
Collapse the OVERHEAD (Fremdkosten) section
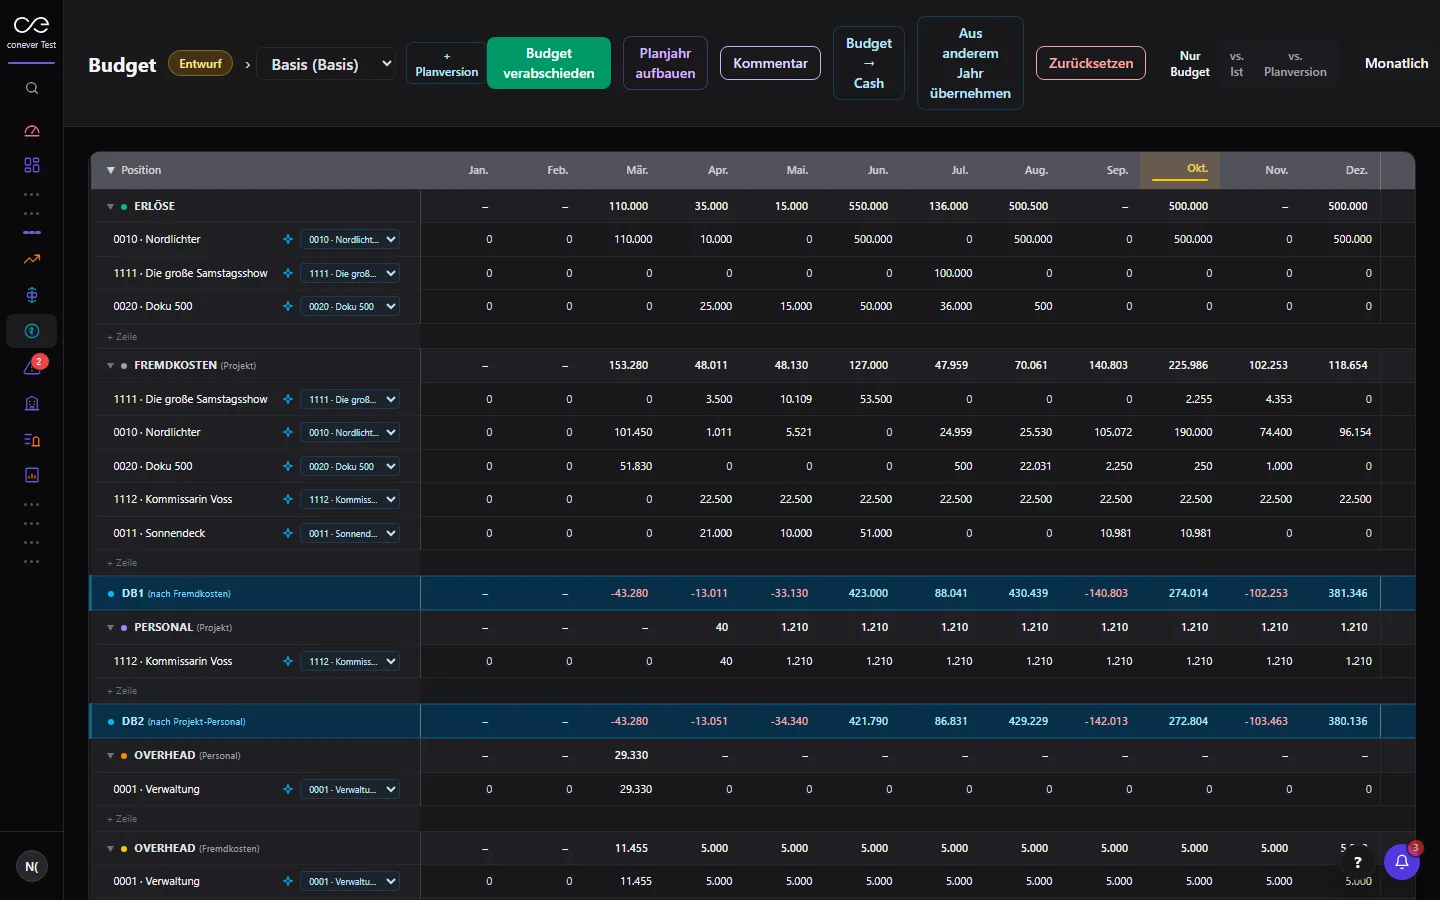click(x=110, y=849)
